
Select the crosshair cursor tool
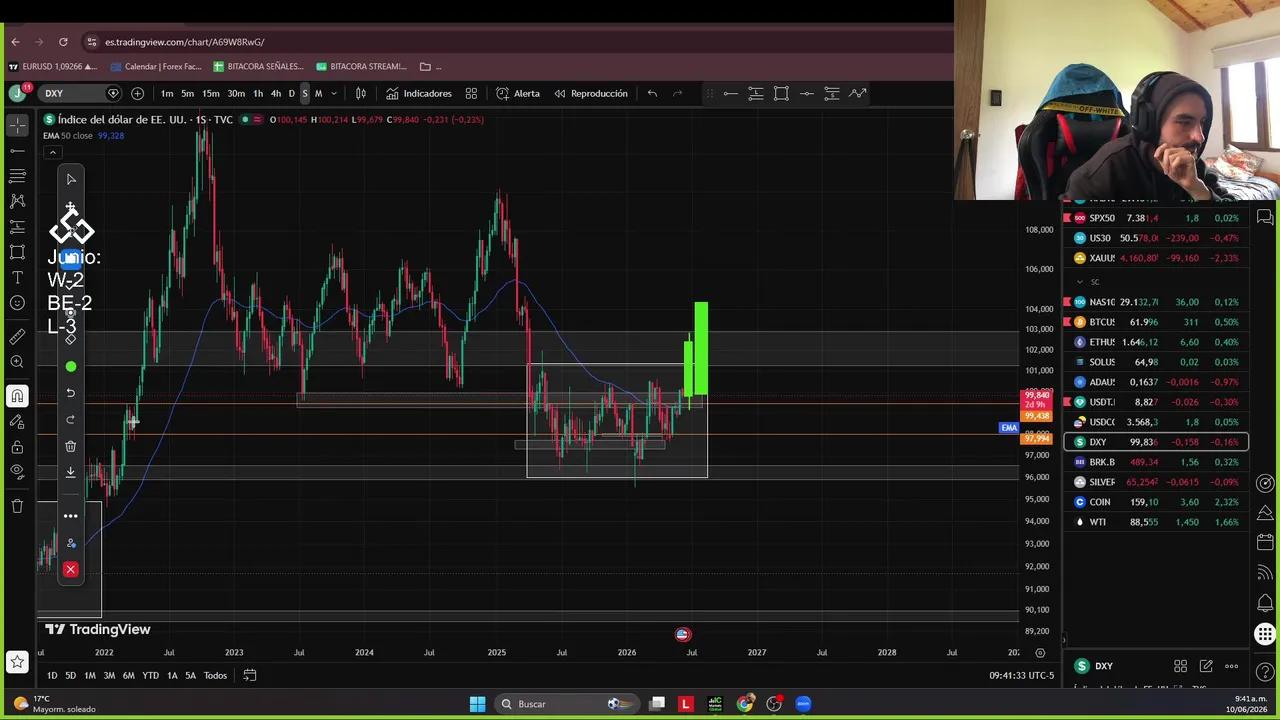pyautogui.click(x=17, y=125)
